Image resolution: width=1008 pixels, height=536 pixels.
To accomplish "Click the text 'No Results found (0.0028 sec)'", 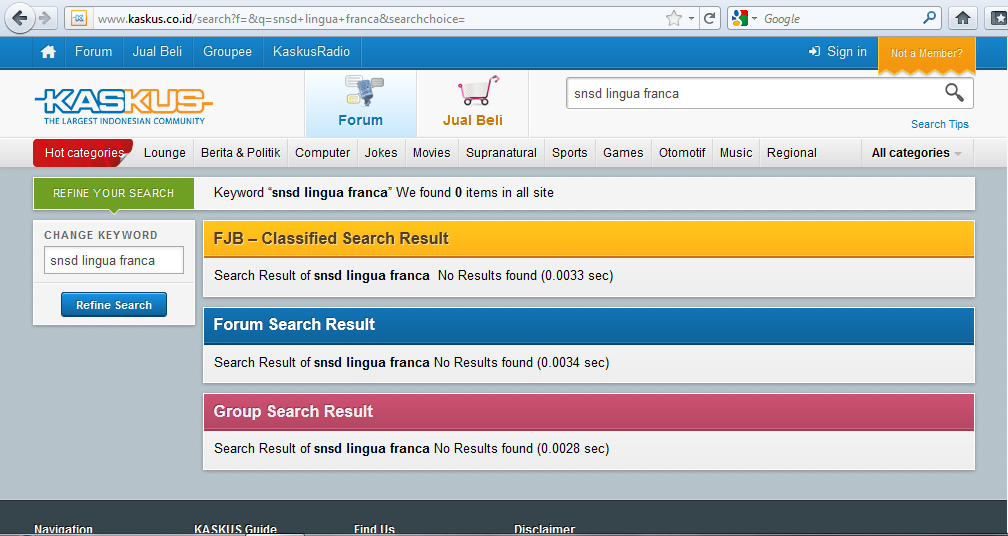I will (521, 449).
